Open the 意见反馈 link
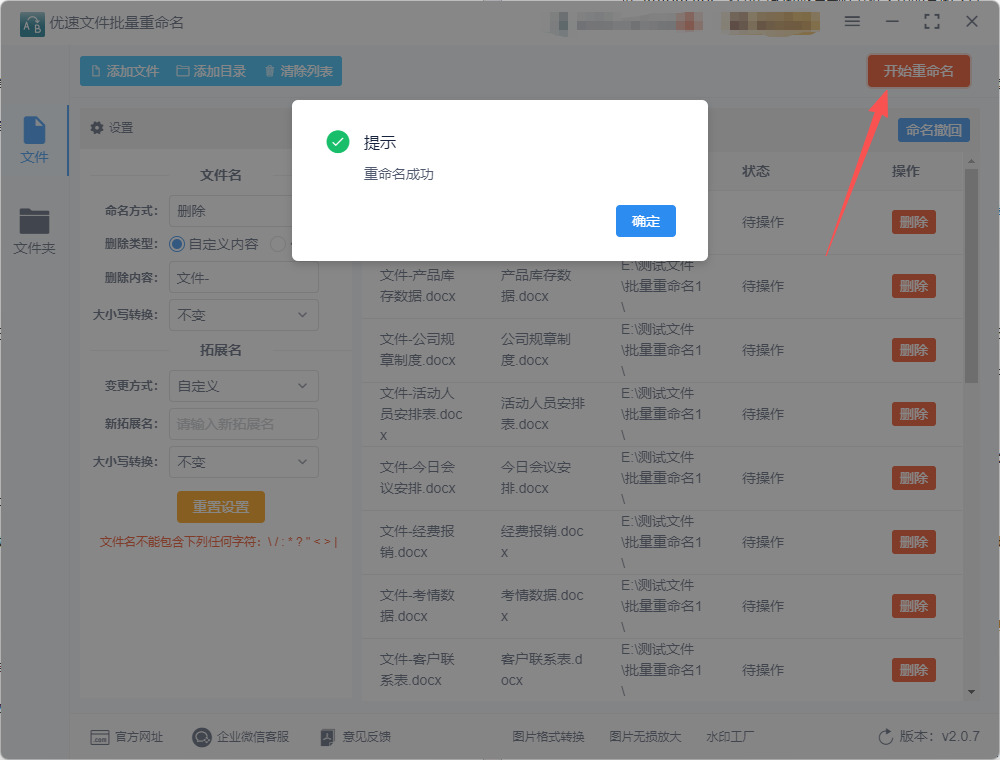Viewport: 1000px width, 760px height. click(x=355, y=737)
